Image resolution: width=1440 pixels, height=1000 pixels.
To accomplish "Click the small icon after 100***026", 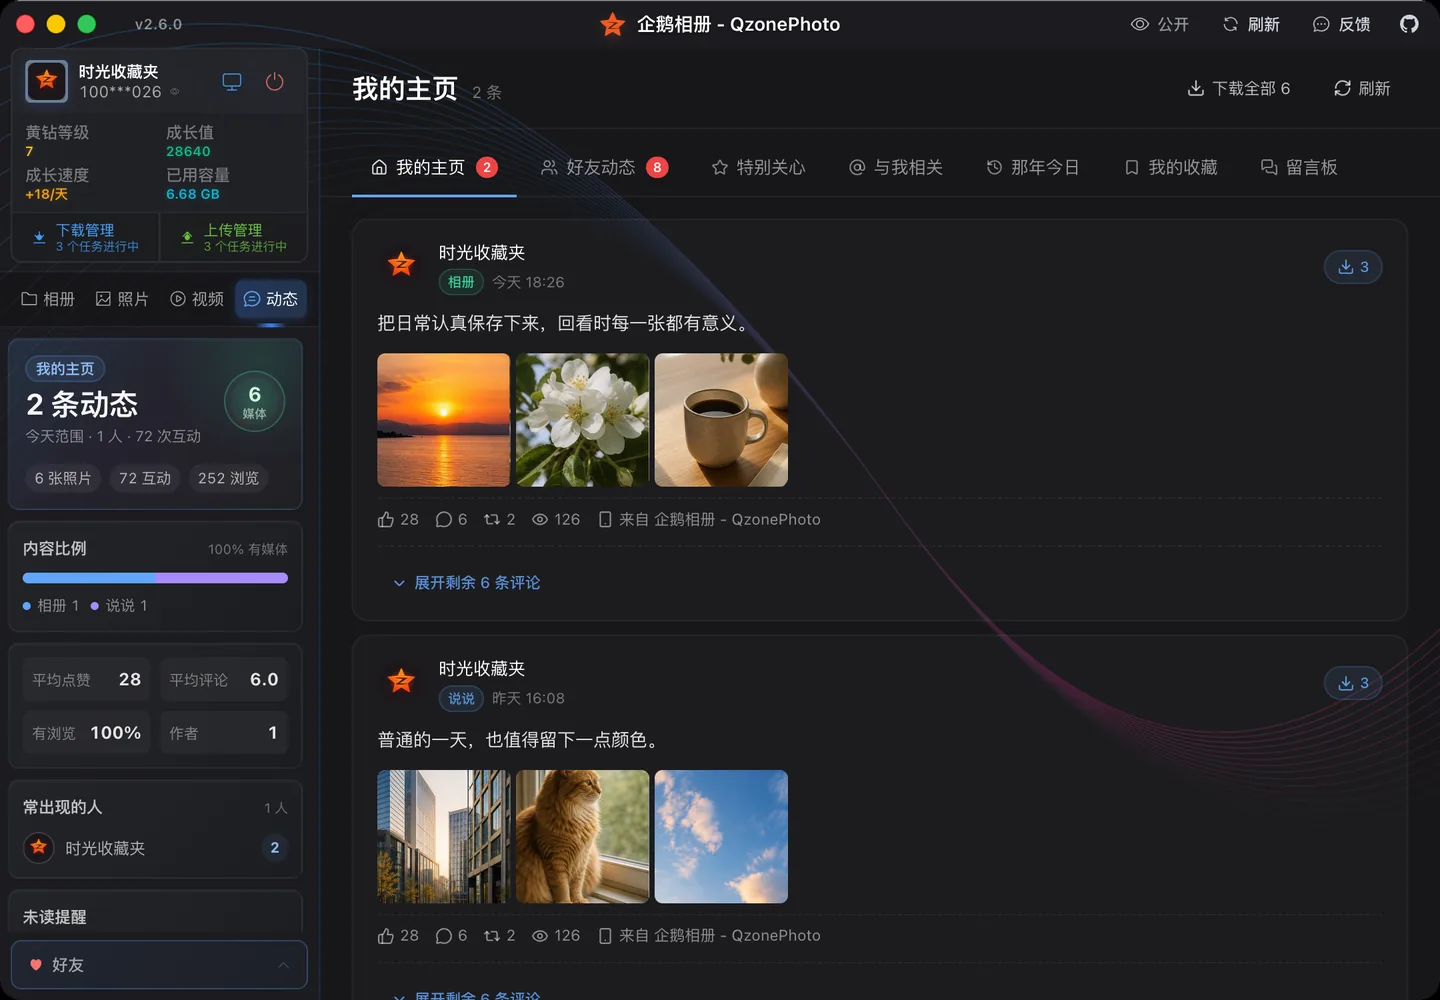I will pyautogui.click(x=175, y=92).
